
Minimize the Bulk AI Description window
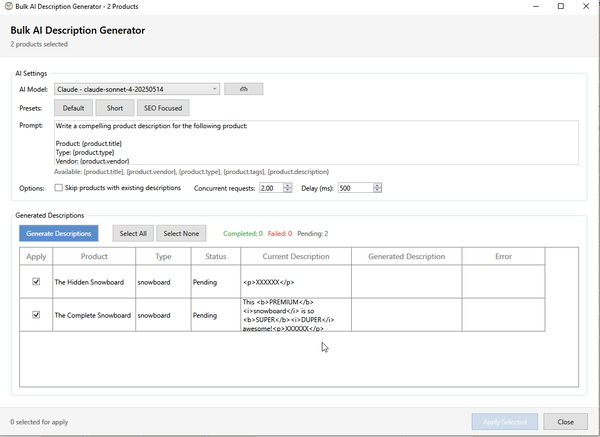[x=536, y=6]
